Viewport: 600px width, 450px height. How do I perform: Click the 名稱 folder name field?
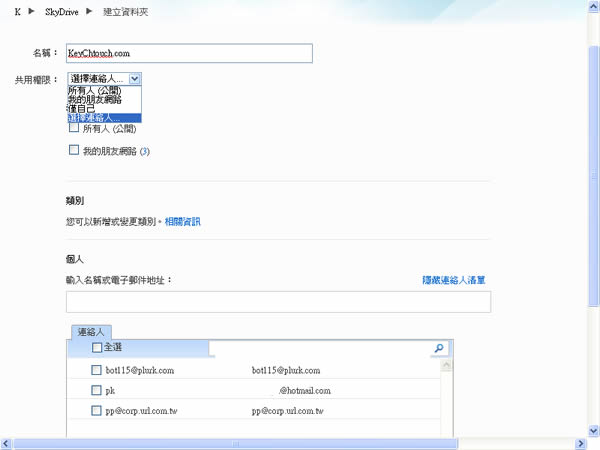(189, 53)
